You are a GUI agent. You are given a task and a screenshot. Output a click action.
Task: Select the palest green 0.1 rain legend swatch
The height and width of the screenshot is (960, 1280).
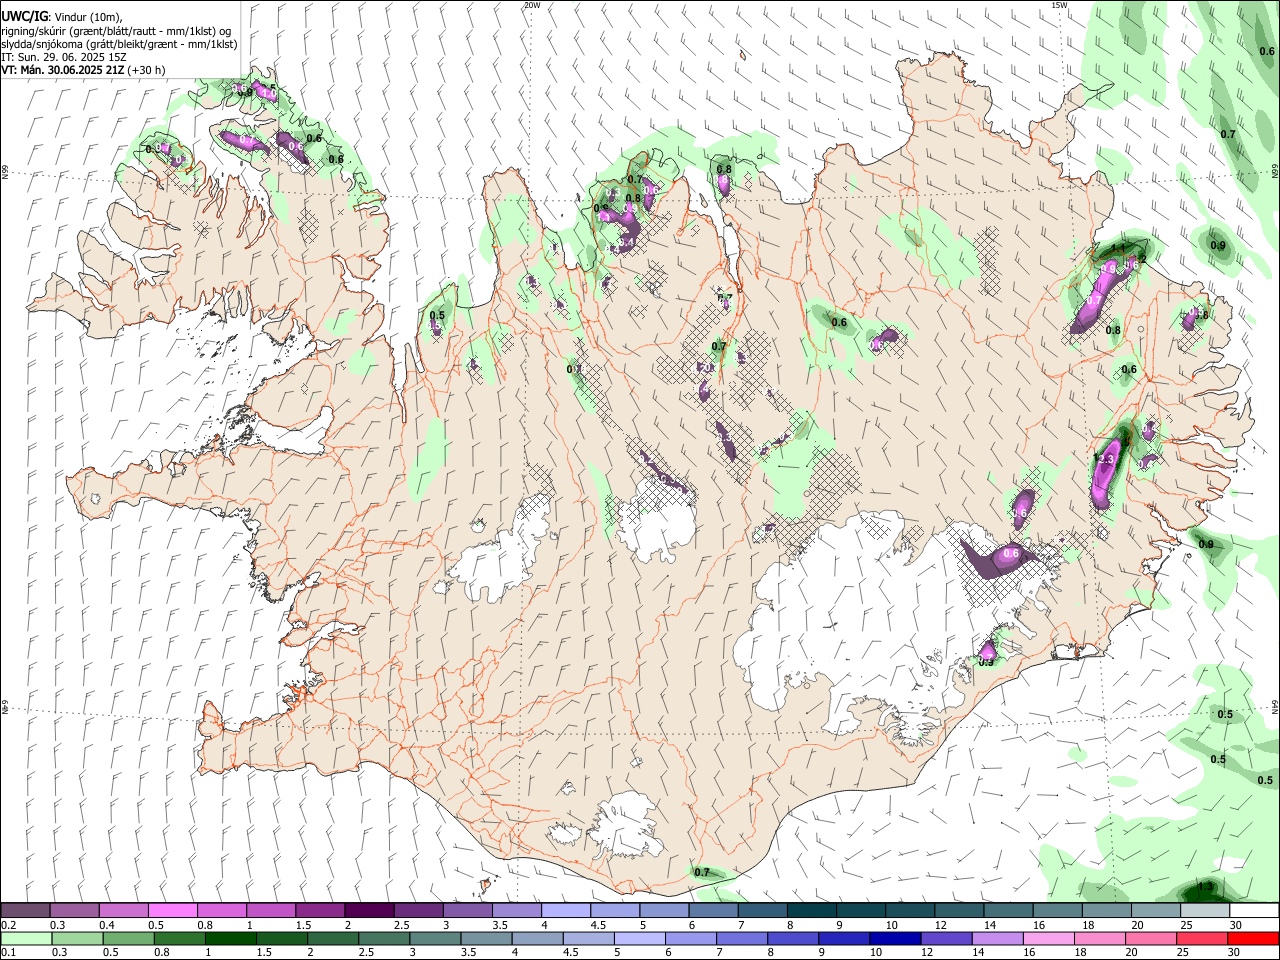[x=28, y=938]
